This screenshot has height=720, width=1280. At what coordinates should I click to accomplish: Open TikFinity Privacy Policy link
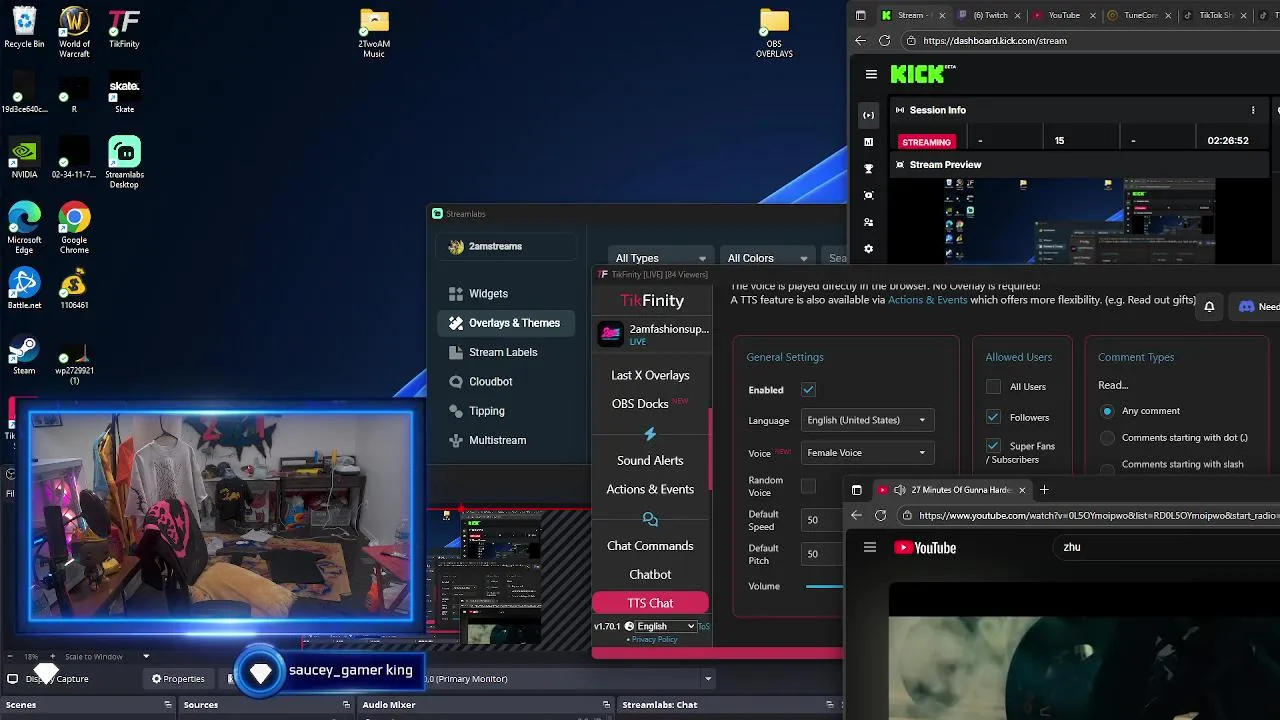click(654, 639)
